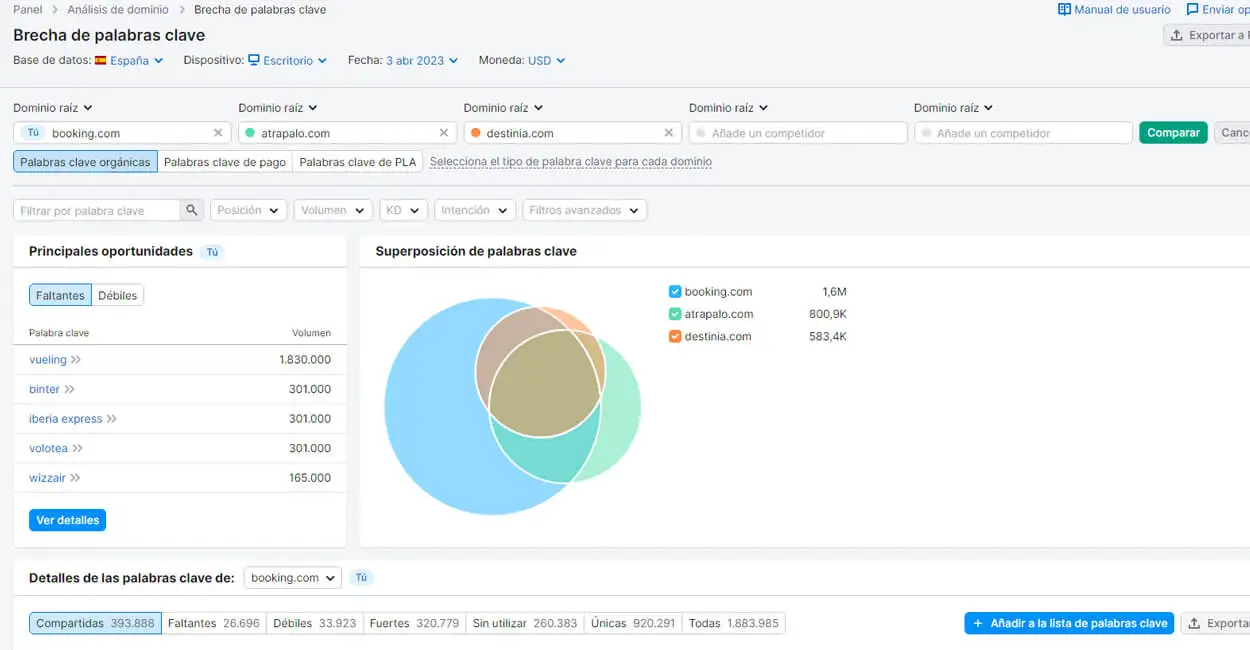1250x650 pixels.
Task: Switch to Fuertes 320.779 tab
Action: click(x=414, y=623)
